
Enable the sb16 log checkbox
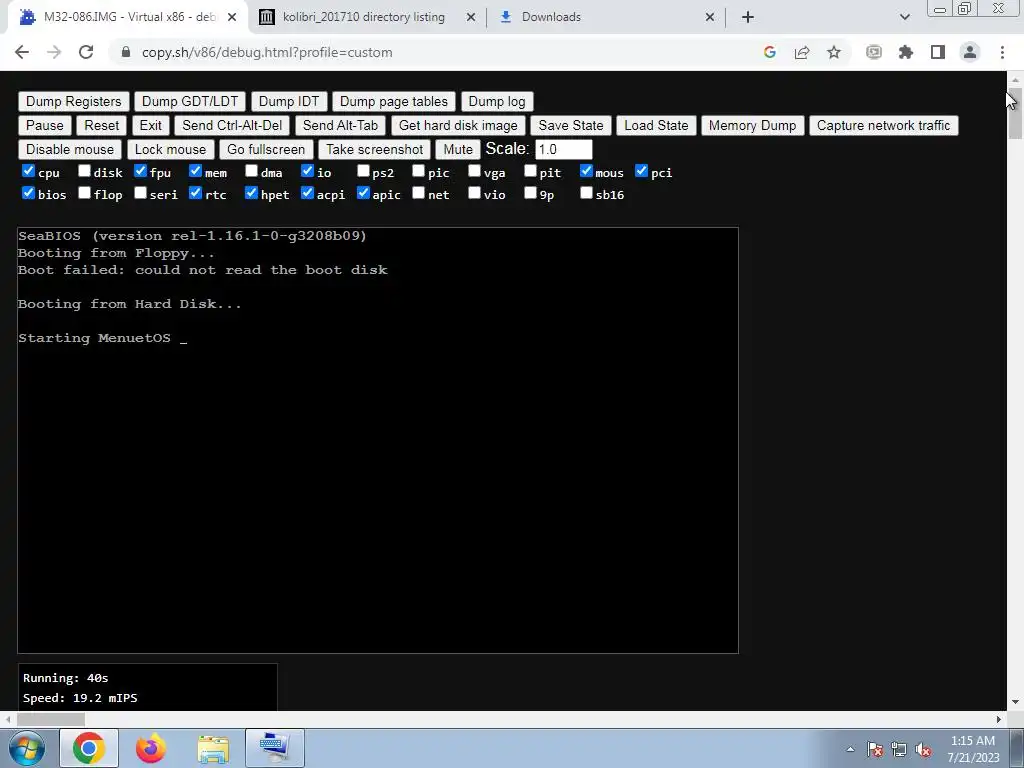pyautogui.click(x=586, y=193)
